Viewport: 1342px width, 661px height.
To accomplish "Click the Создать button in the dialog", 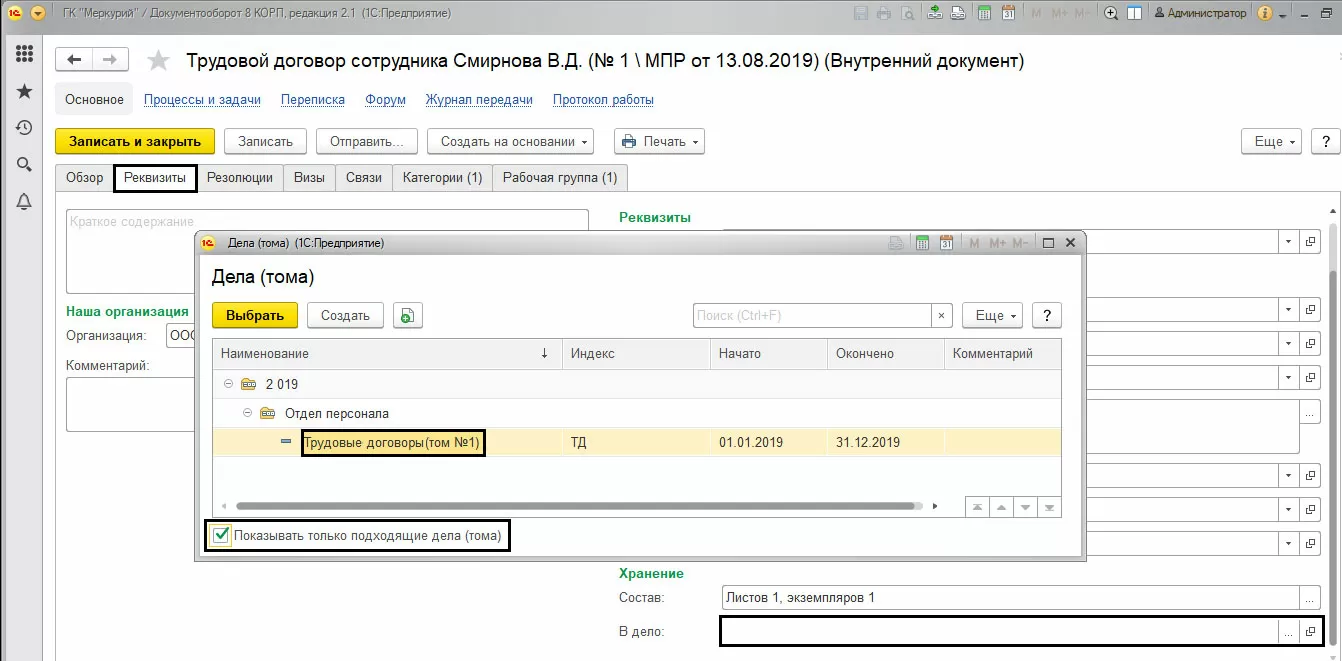I will point(345,315).
